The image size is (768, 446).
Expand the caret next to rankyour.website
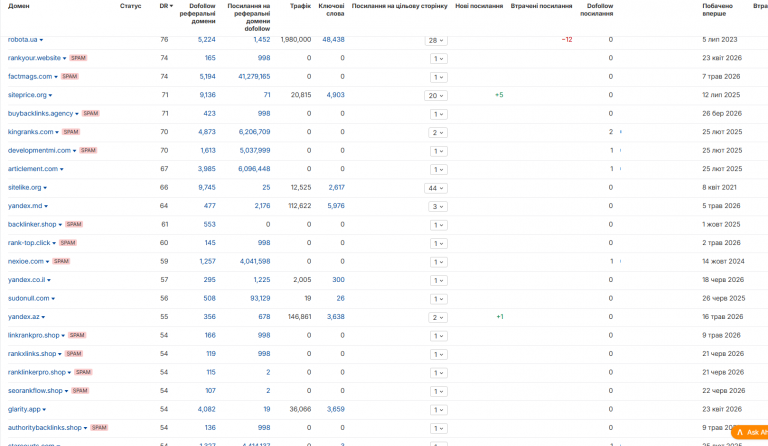pyautogui.click(x=65, y=59)
